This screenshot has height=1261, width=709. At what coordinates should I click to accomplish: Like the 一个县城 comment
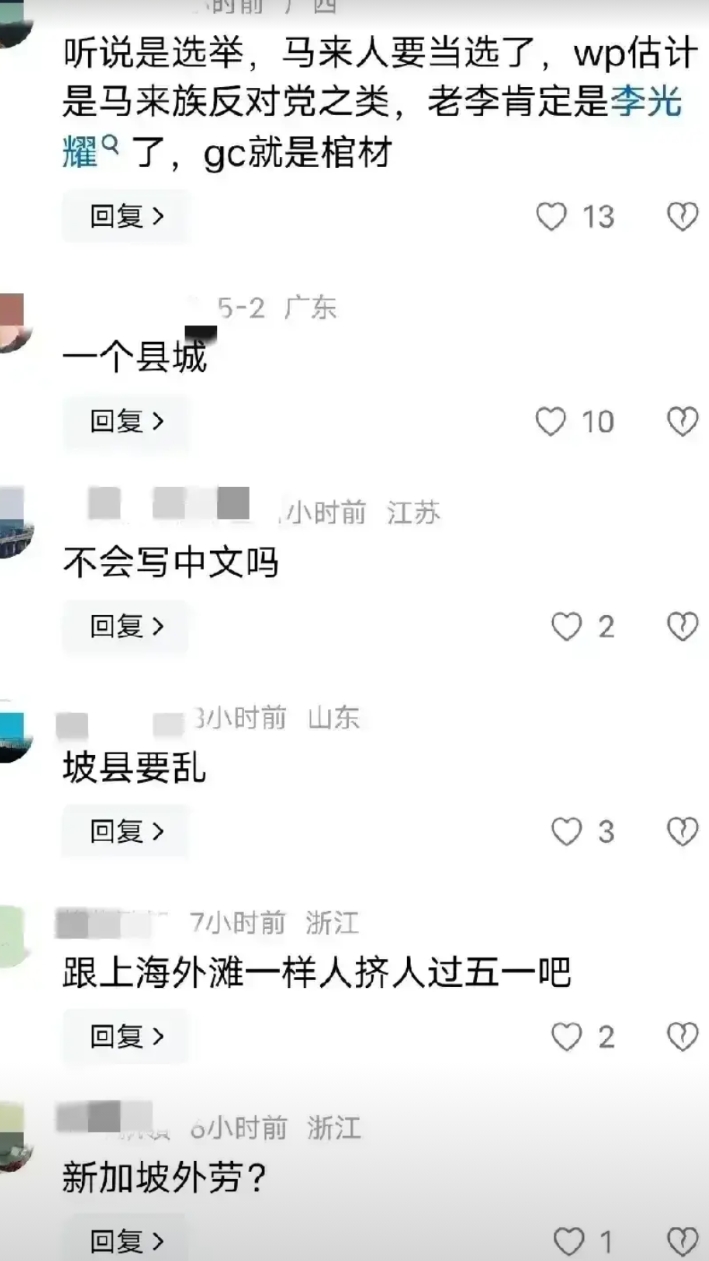pyautogui.click(x=551, y=421)
